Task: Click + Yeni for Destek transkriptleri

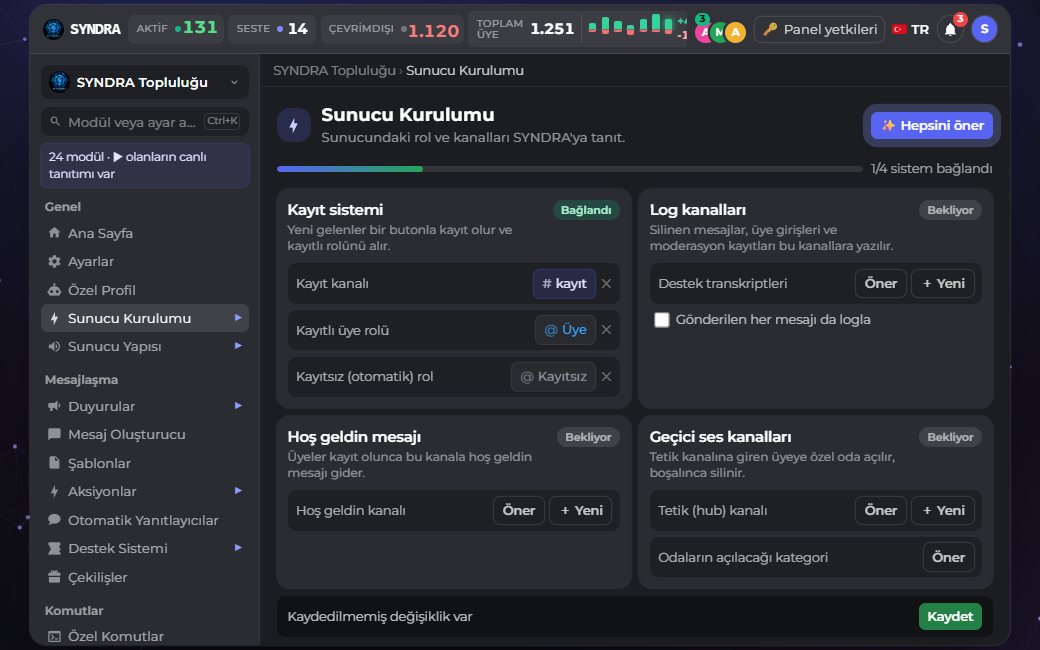Action: coord(942,283)
